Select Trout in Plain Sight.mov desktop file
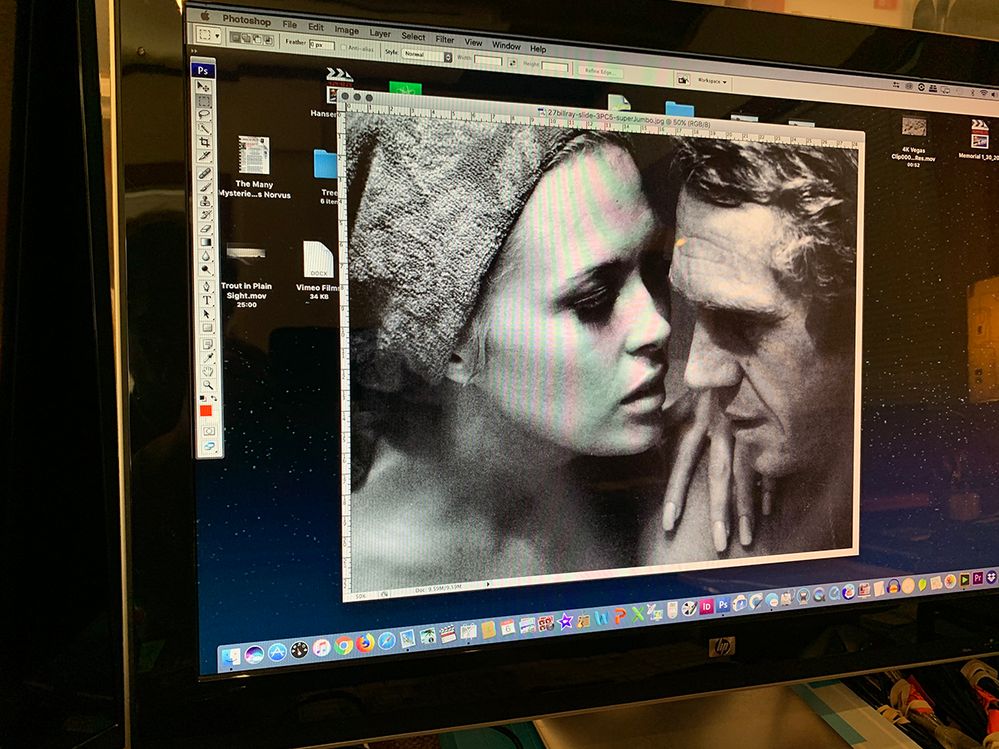The image size is (999, 749). pos(246,276)
